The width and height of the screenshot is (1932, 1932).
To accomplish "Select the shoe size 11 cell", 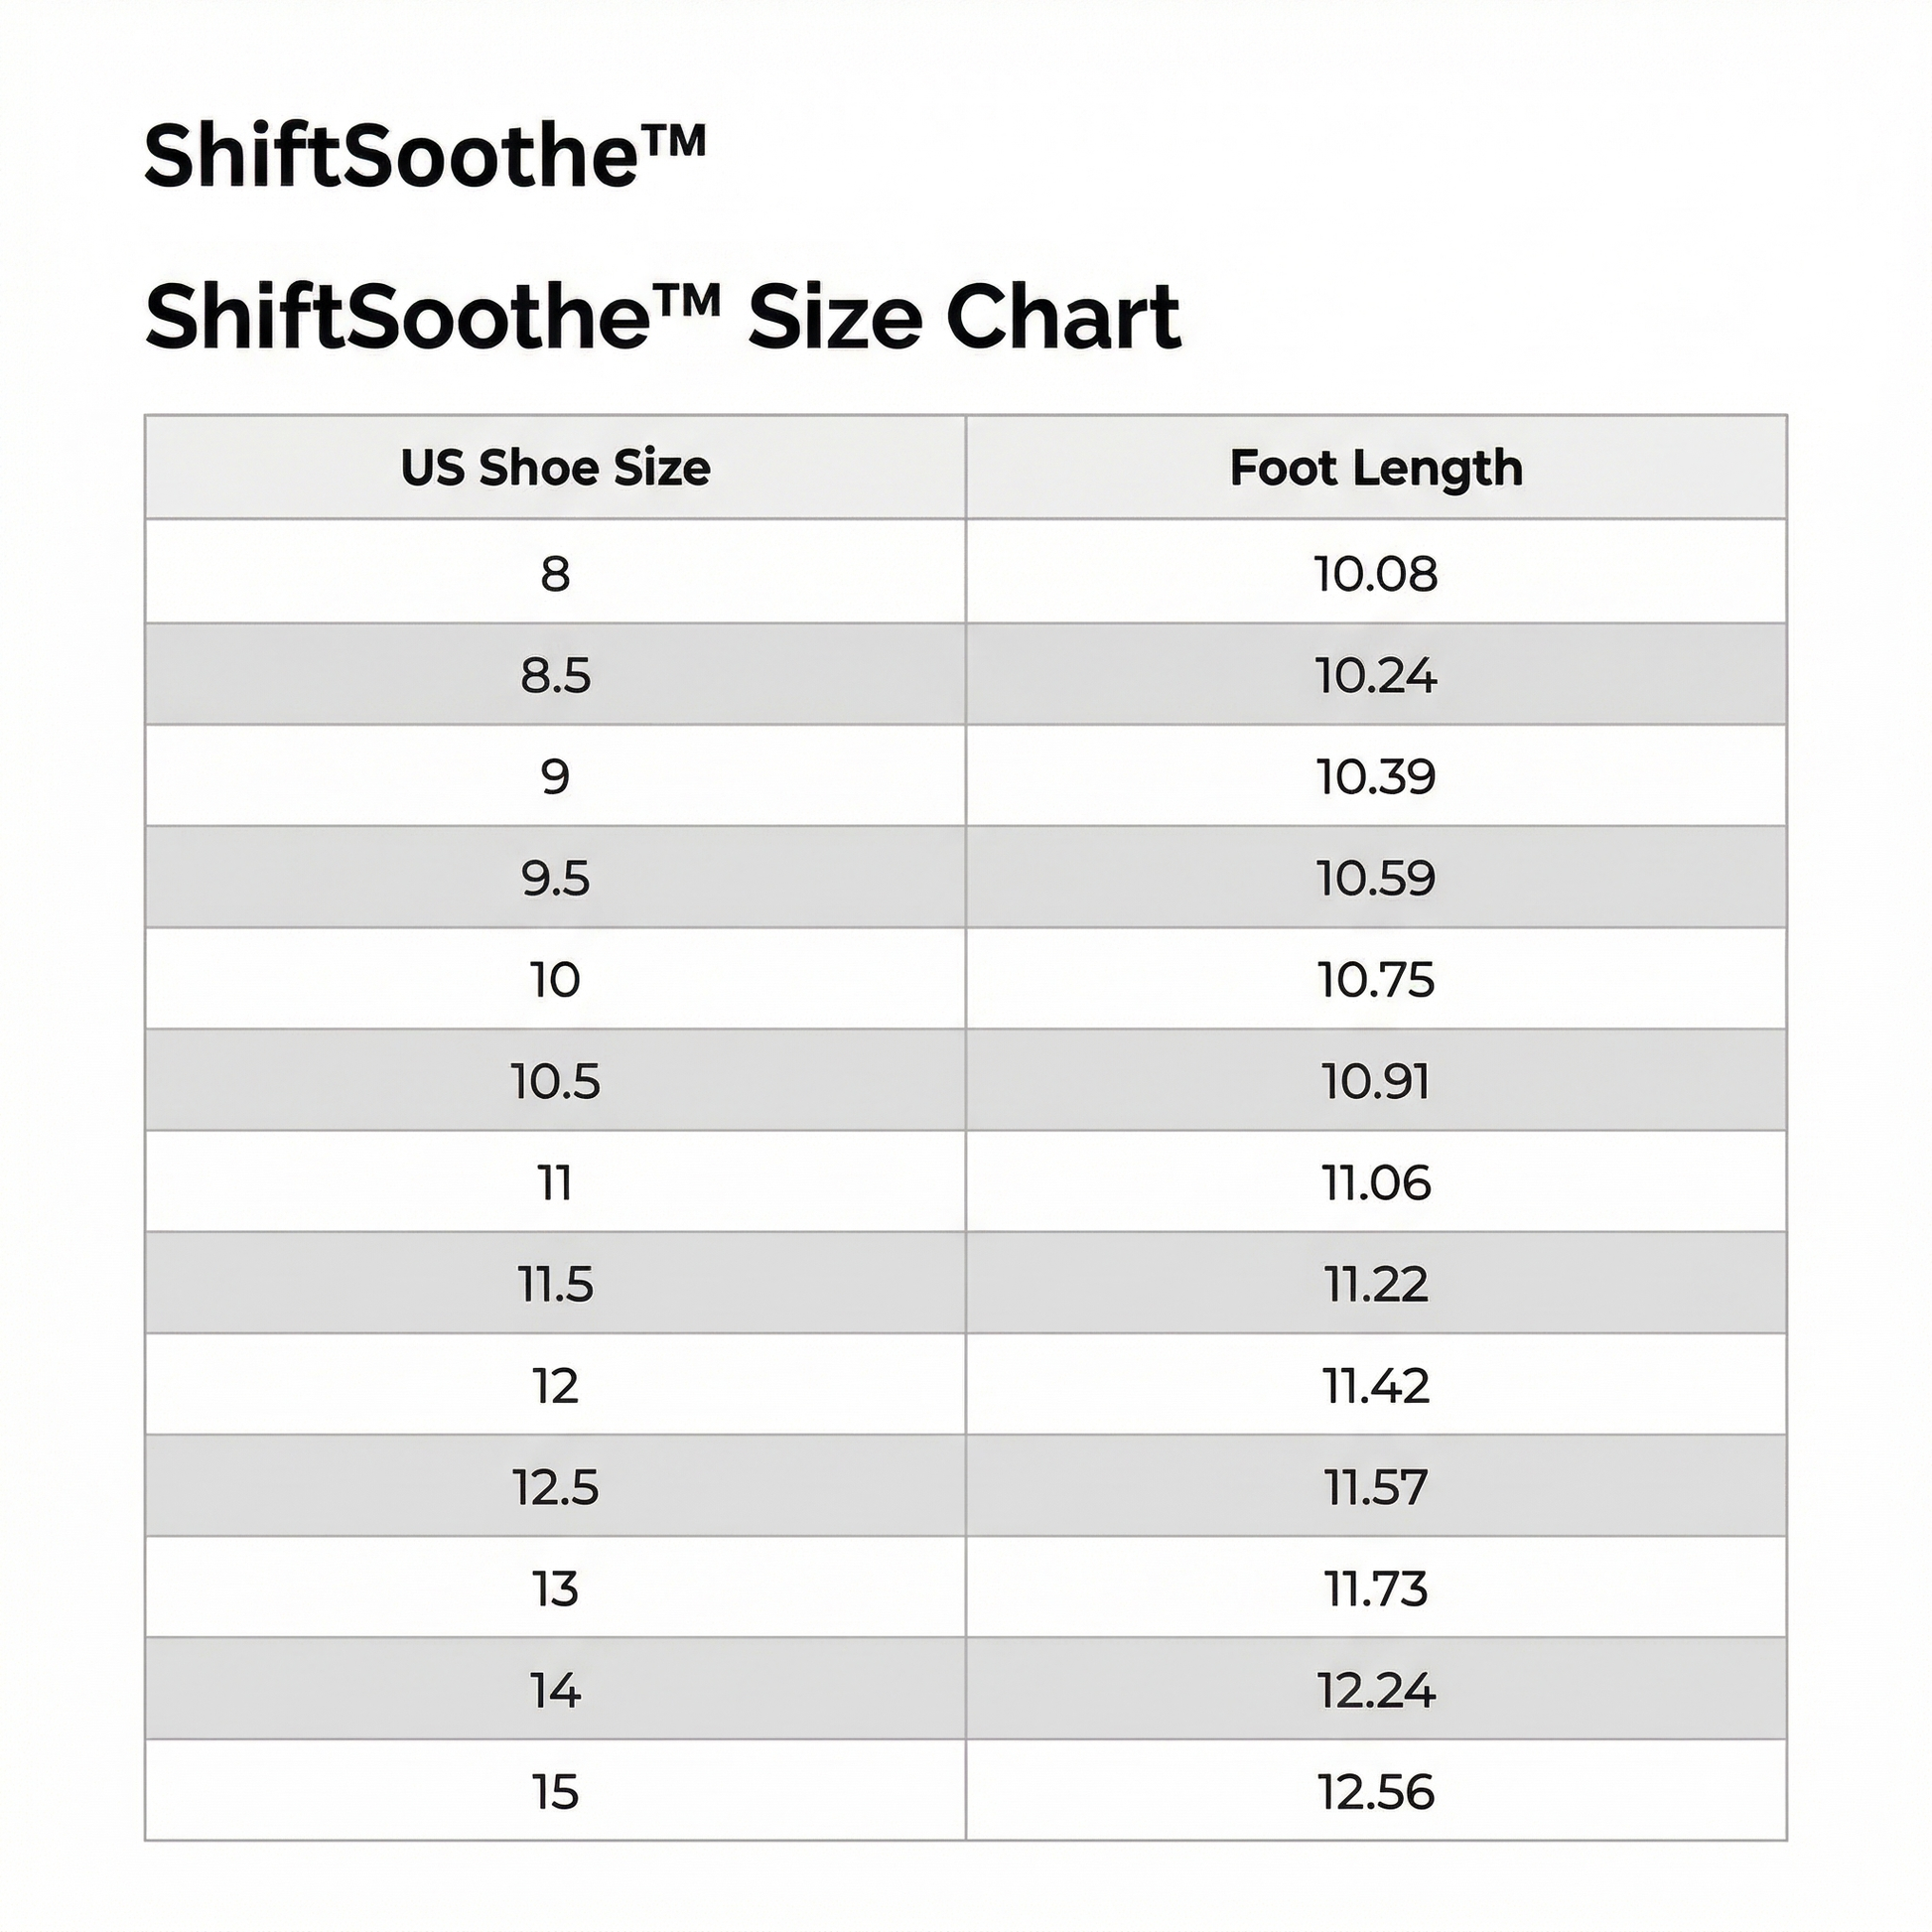I will coord(555,1183).
